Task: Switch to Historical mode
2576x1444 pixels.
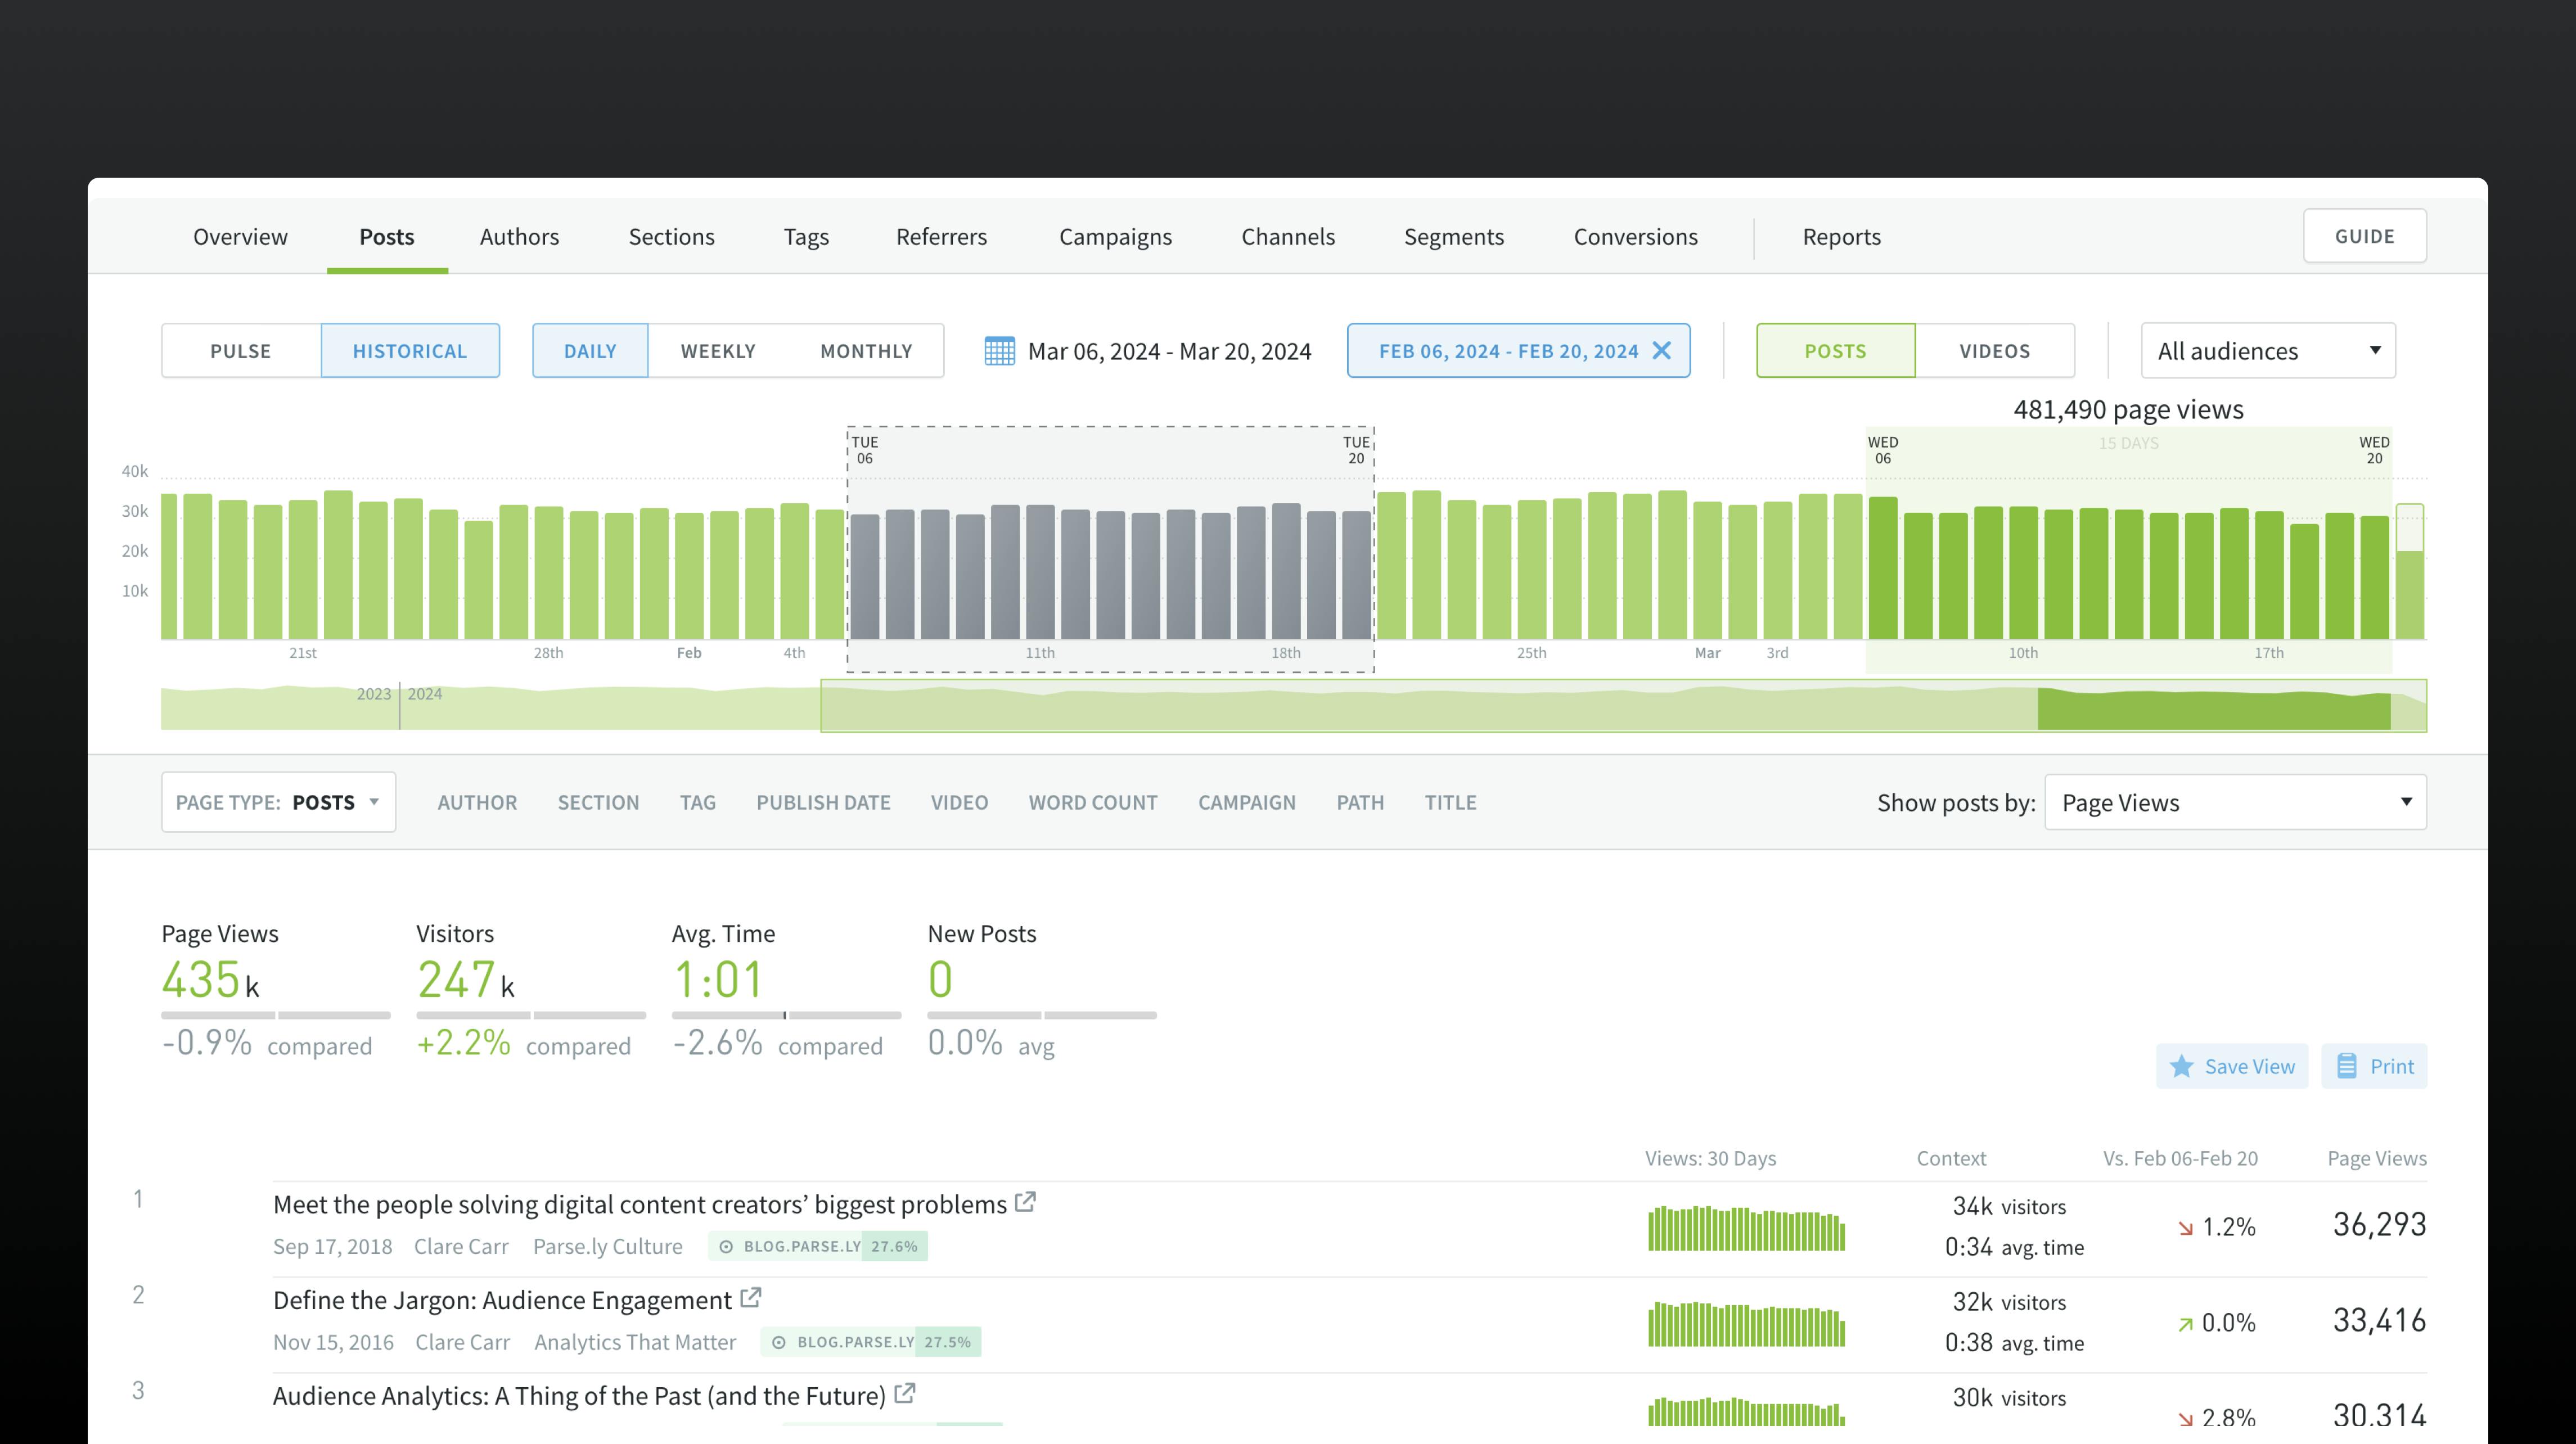Action: coord(410,351)
